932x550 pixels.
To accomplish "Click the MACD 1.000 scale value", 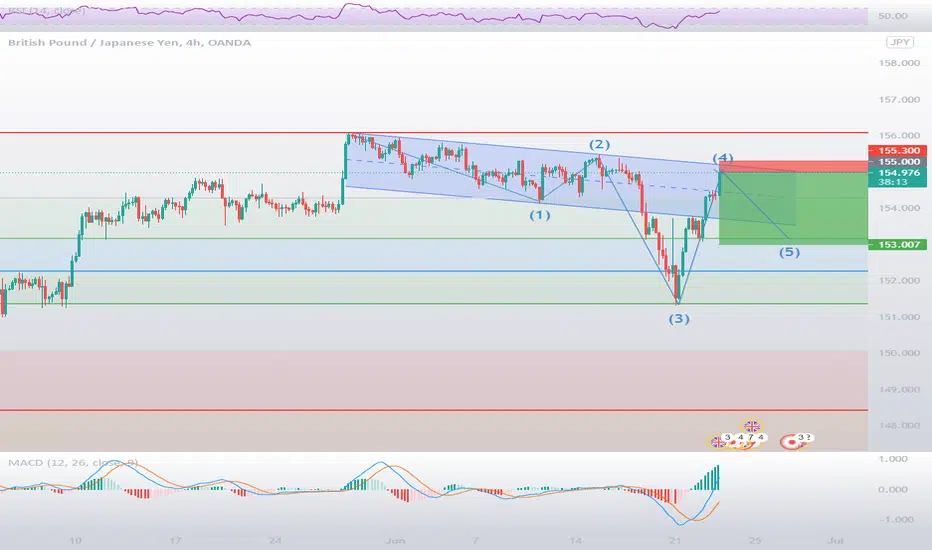I will (893, 459).
